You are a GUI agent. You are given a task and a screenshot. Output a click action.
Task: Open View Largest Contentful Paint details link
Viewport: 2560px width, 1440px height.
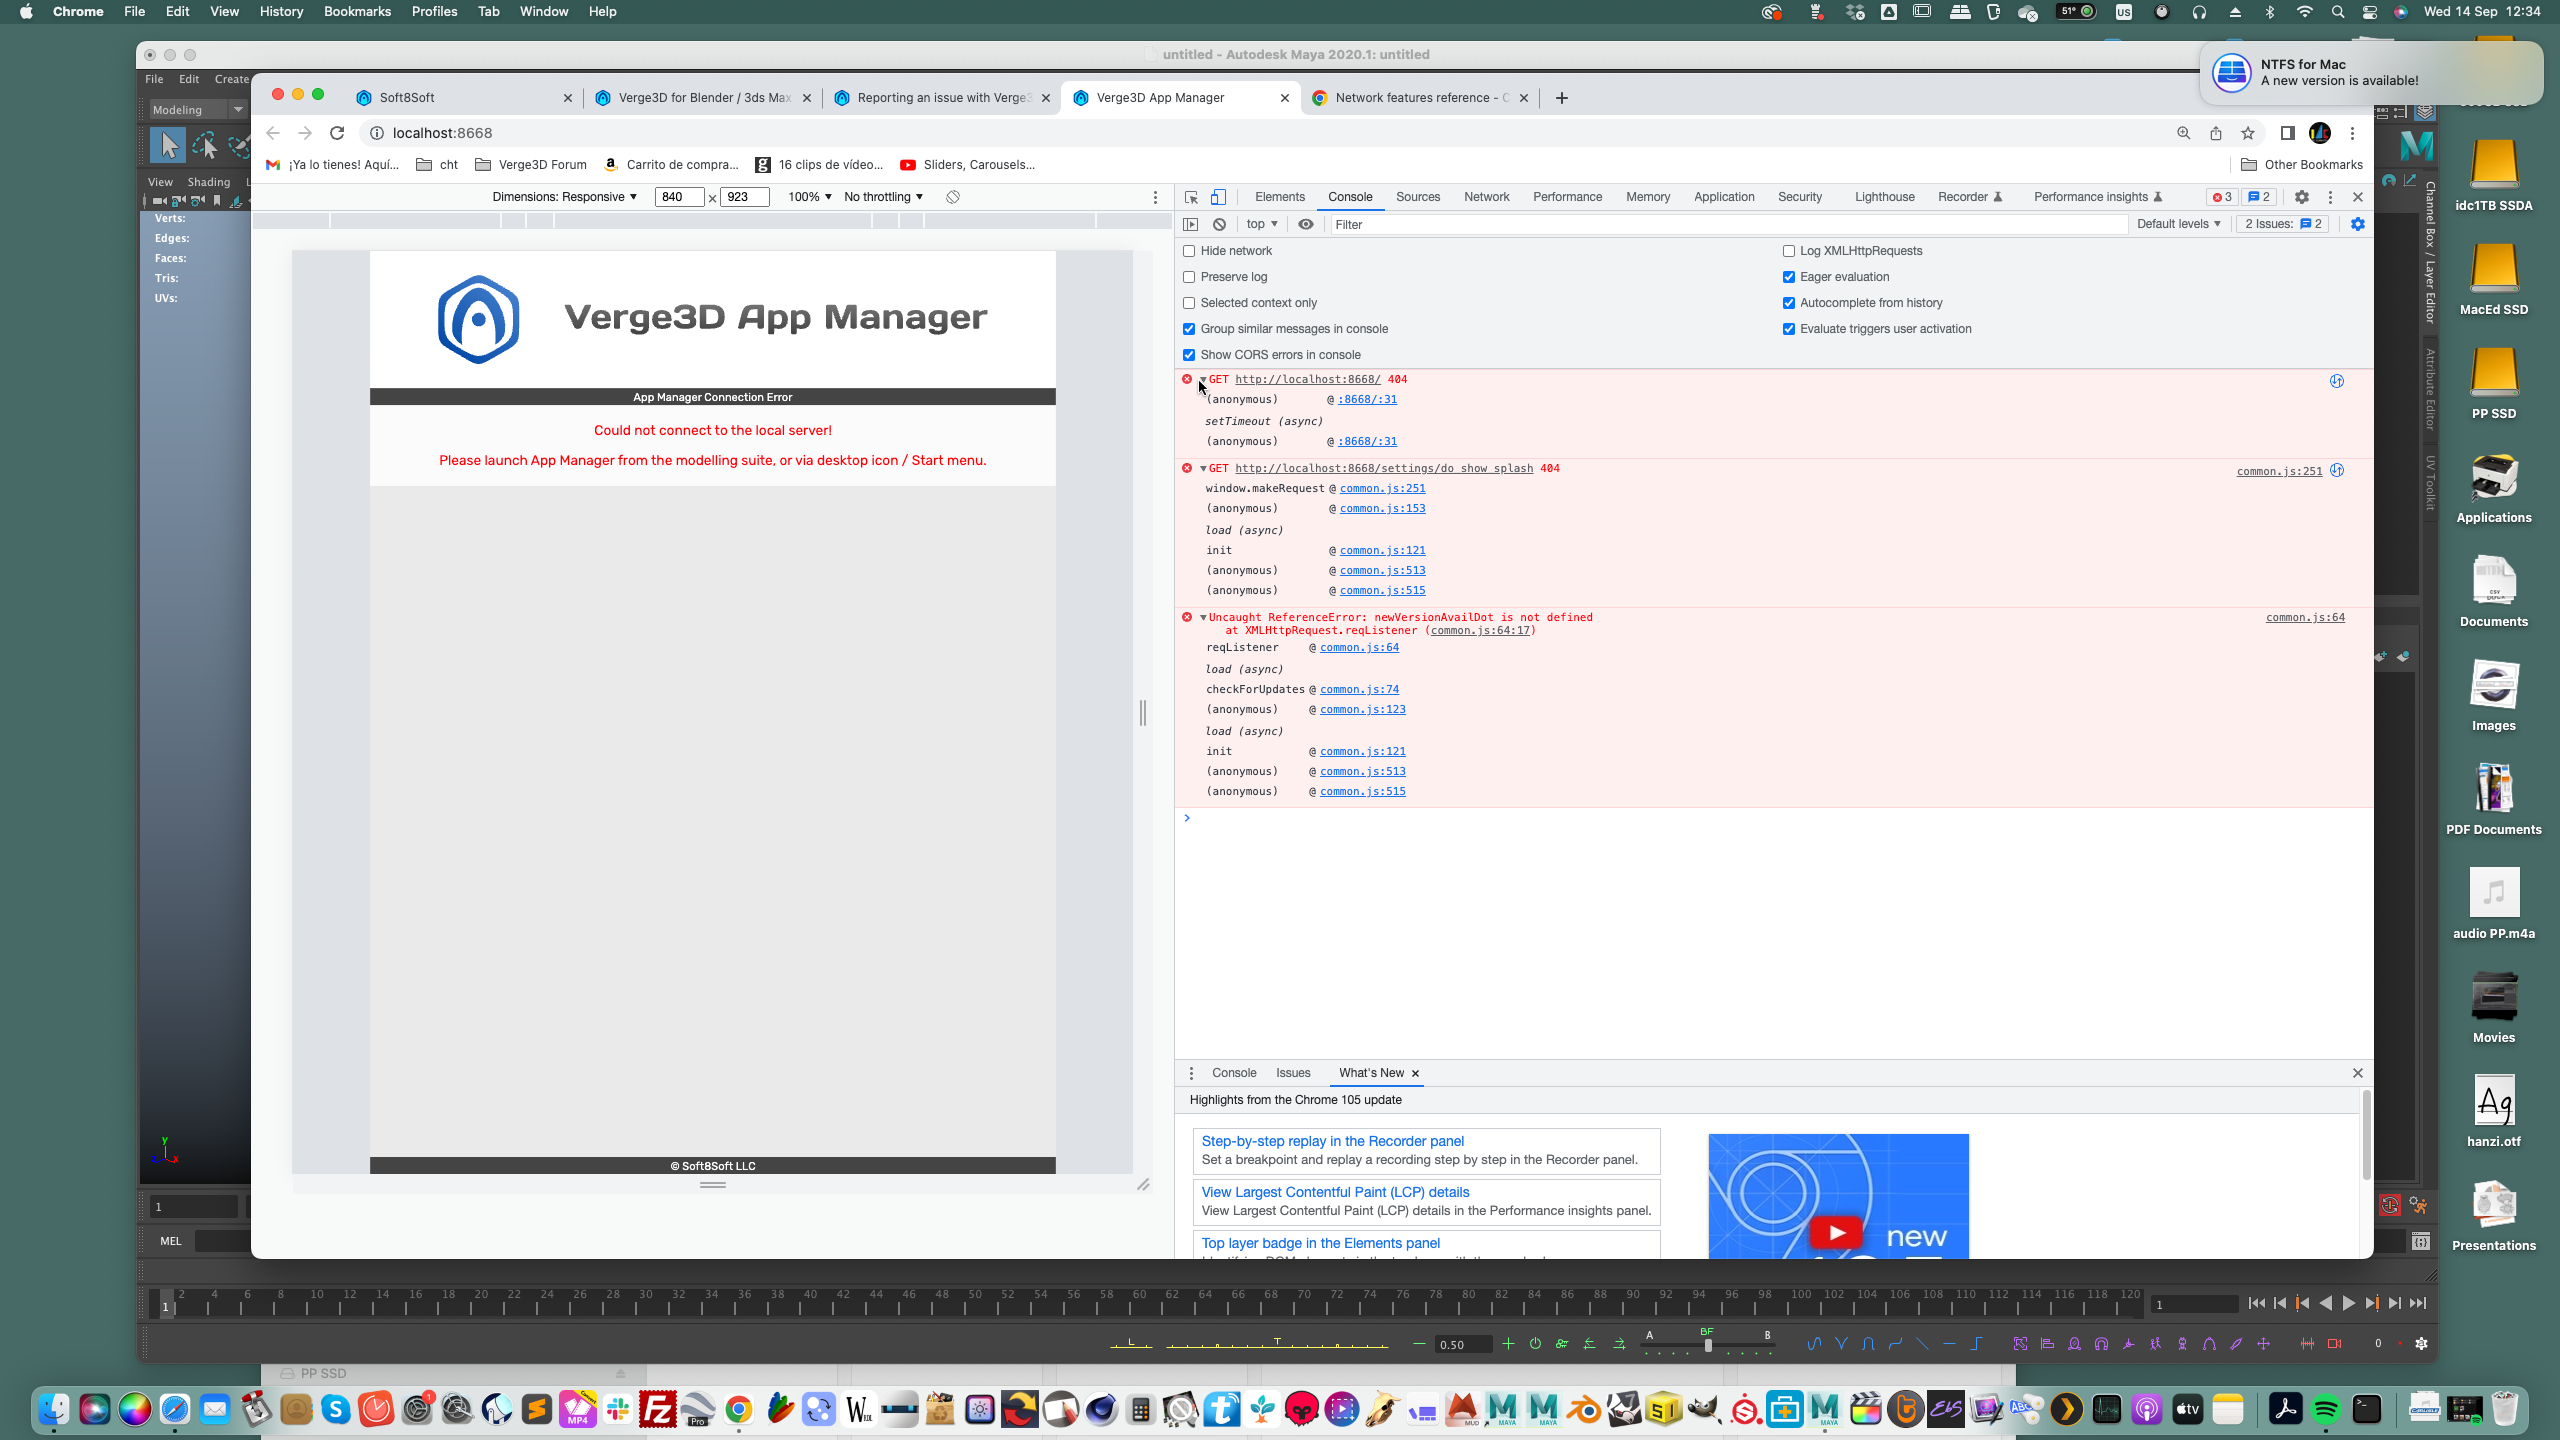[1335, 1192]
